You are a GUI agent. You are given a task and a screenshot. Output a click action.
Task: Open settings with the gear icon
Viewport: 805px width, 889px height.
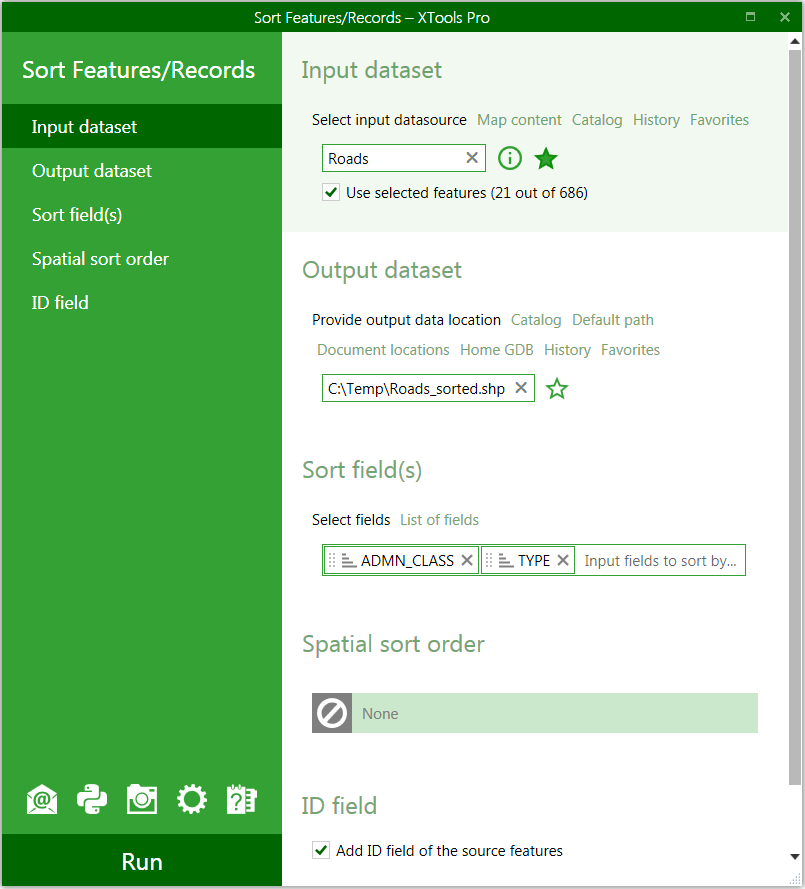(x=192, y=799)
